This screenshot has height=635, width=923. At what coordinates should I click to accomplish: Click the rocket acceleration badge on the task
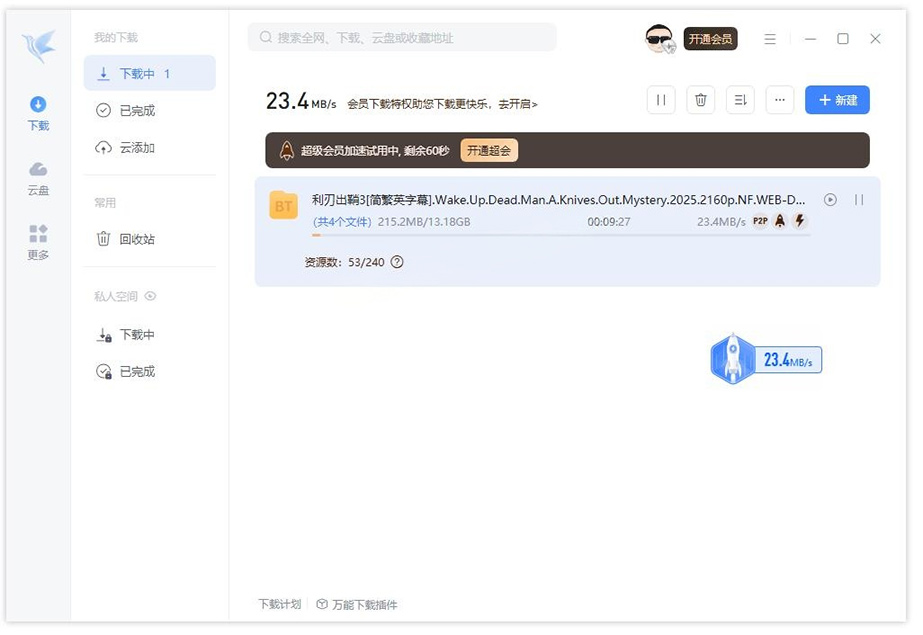[779, 223]
